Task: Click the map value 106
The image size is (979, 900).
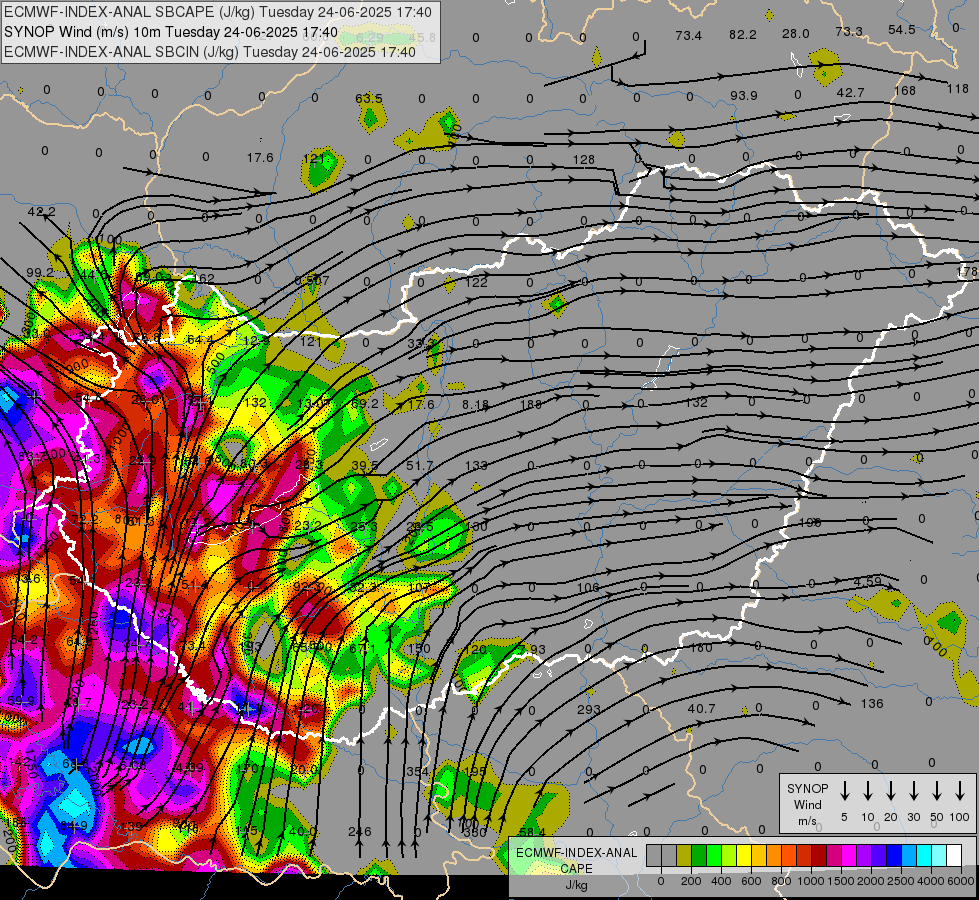Action: (588, 588)
